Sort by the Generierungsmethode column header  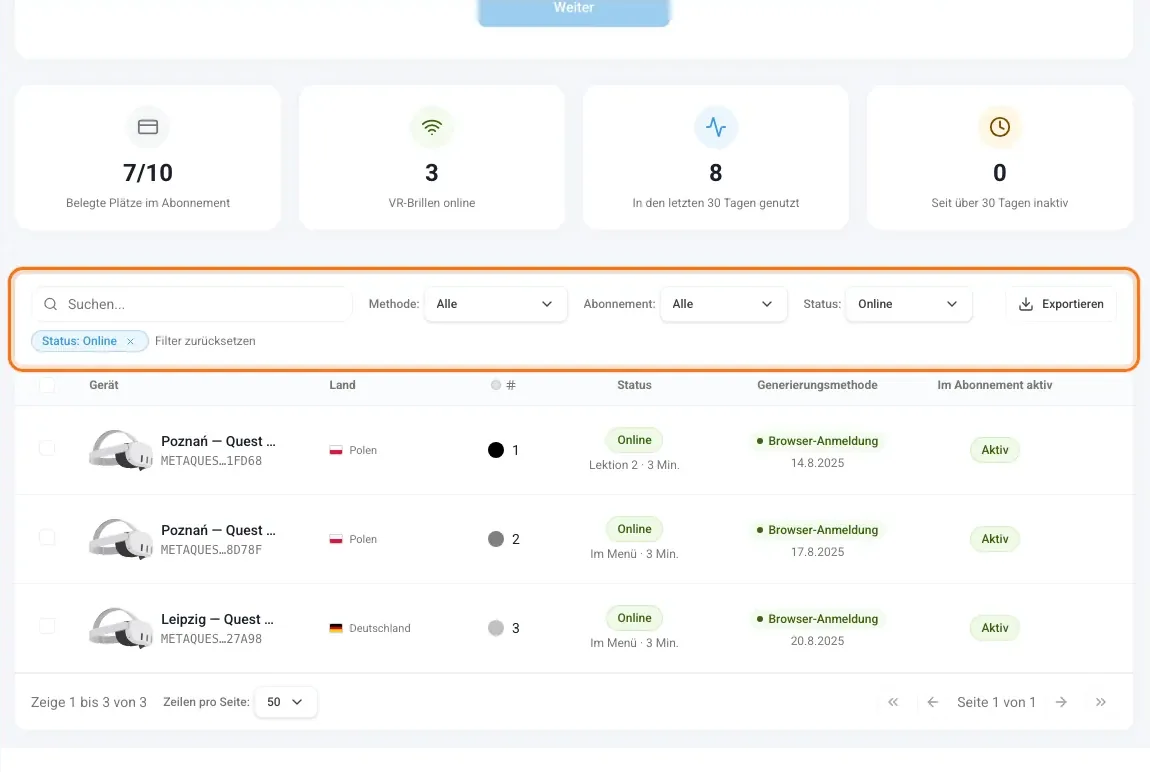click(817, 385)
